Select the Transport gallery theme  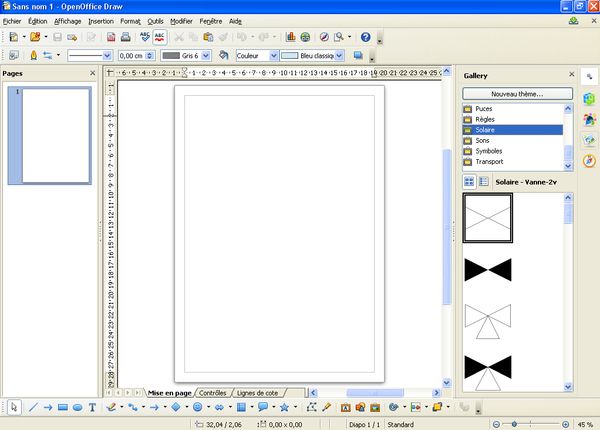(x=513, y=161)
